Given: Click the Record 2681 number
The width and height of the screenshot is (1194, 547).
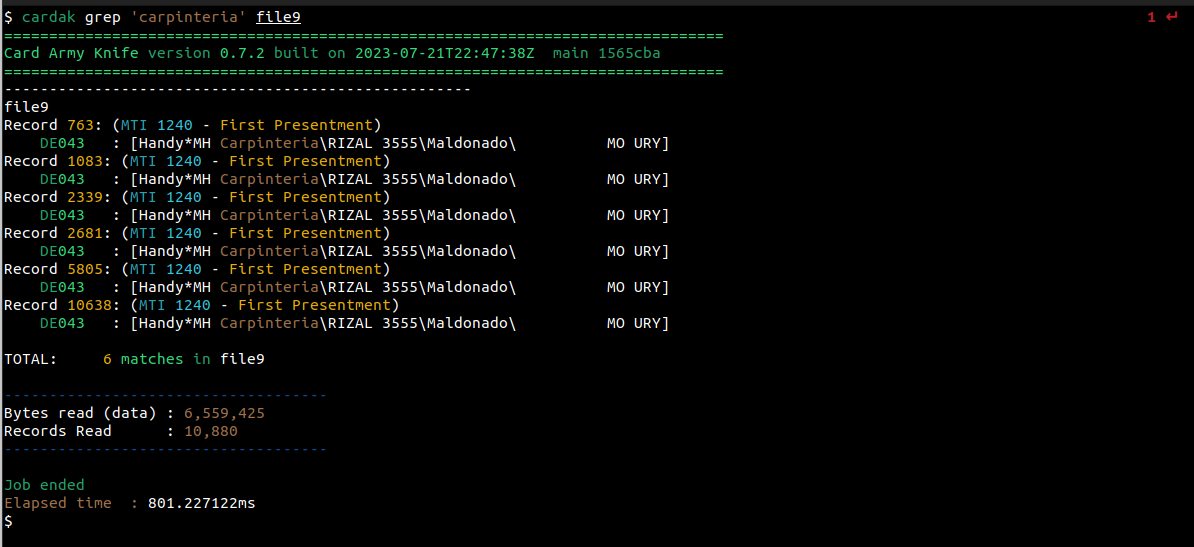Looking at the screenshot, I should coord(84,233).
